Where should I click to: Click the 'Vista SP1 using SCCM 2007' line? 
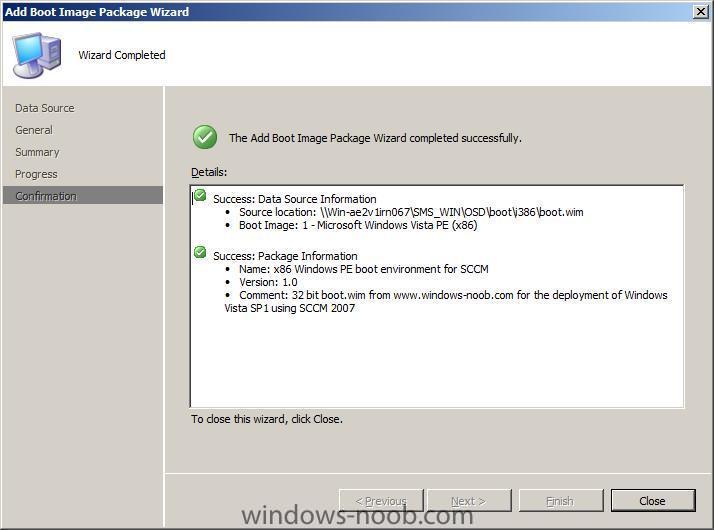(290, 308)
